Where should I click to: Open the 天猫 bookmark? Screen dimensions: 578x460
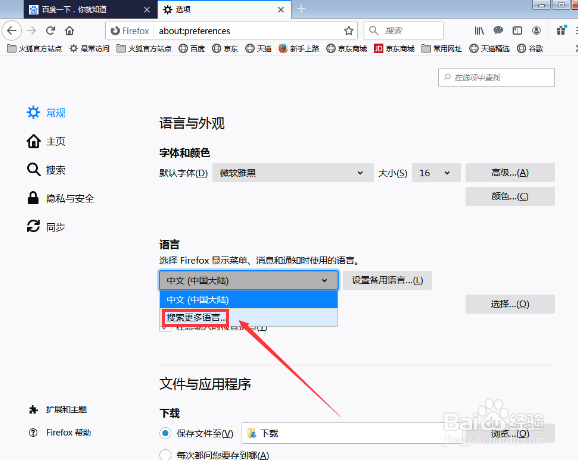click(258, 48)
